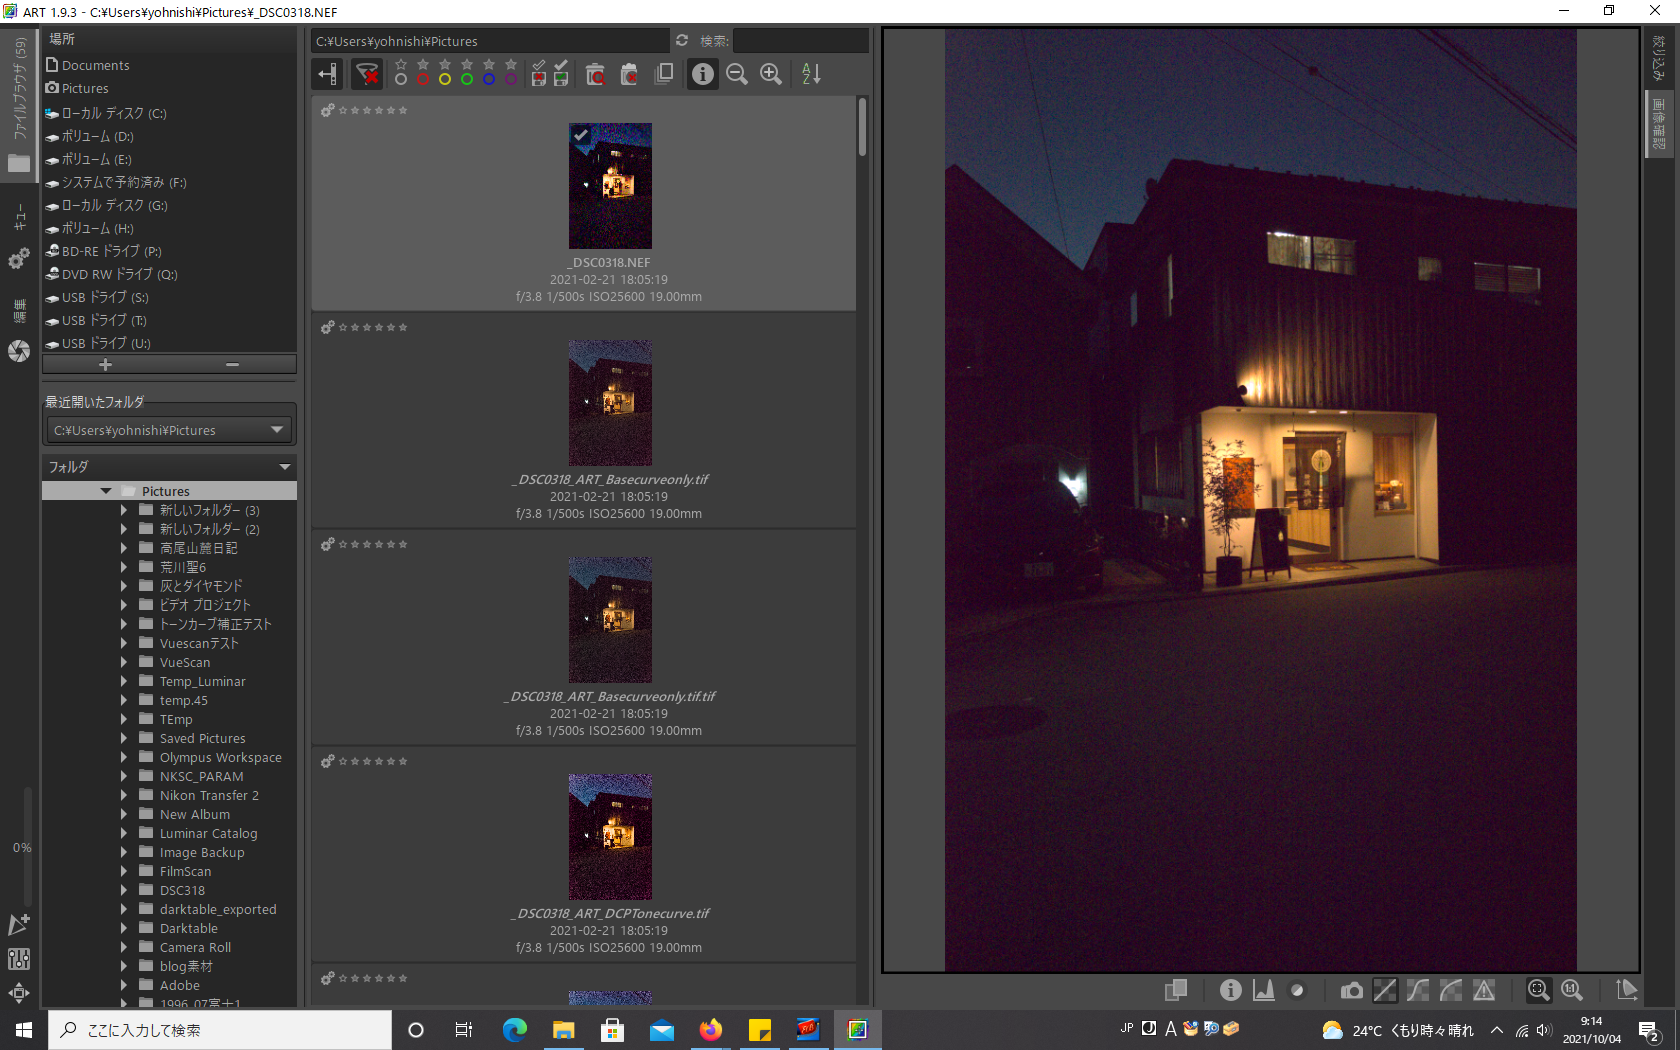Click the camera icon under the preview
This screenshot has height=1050, width=1680.
(1352, 990)
